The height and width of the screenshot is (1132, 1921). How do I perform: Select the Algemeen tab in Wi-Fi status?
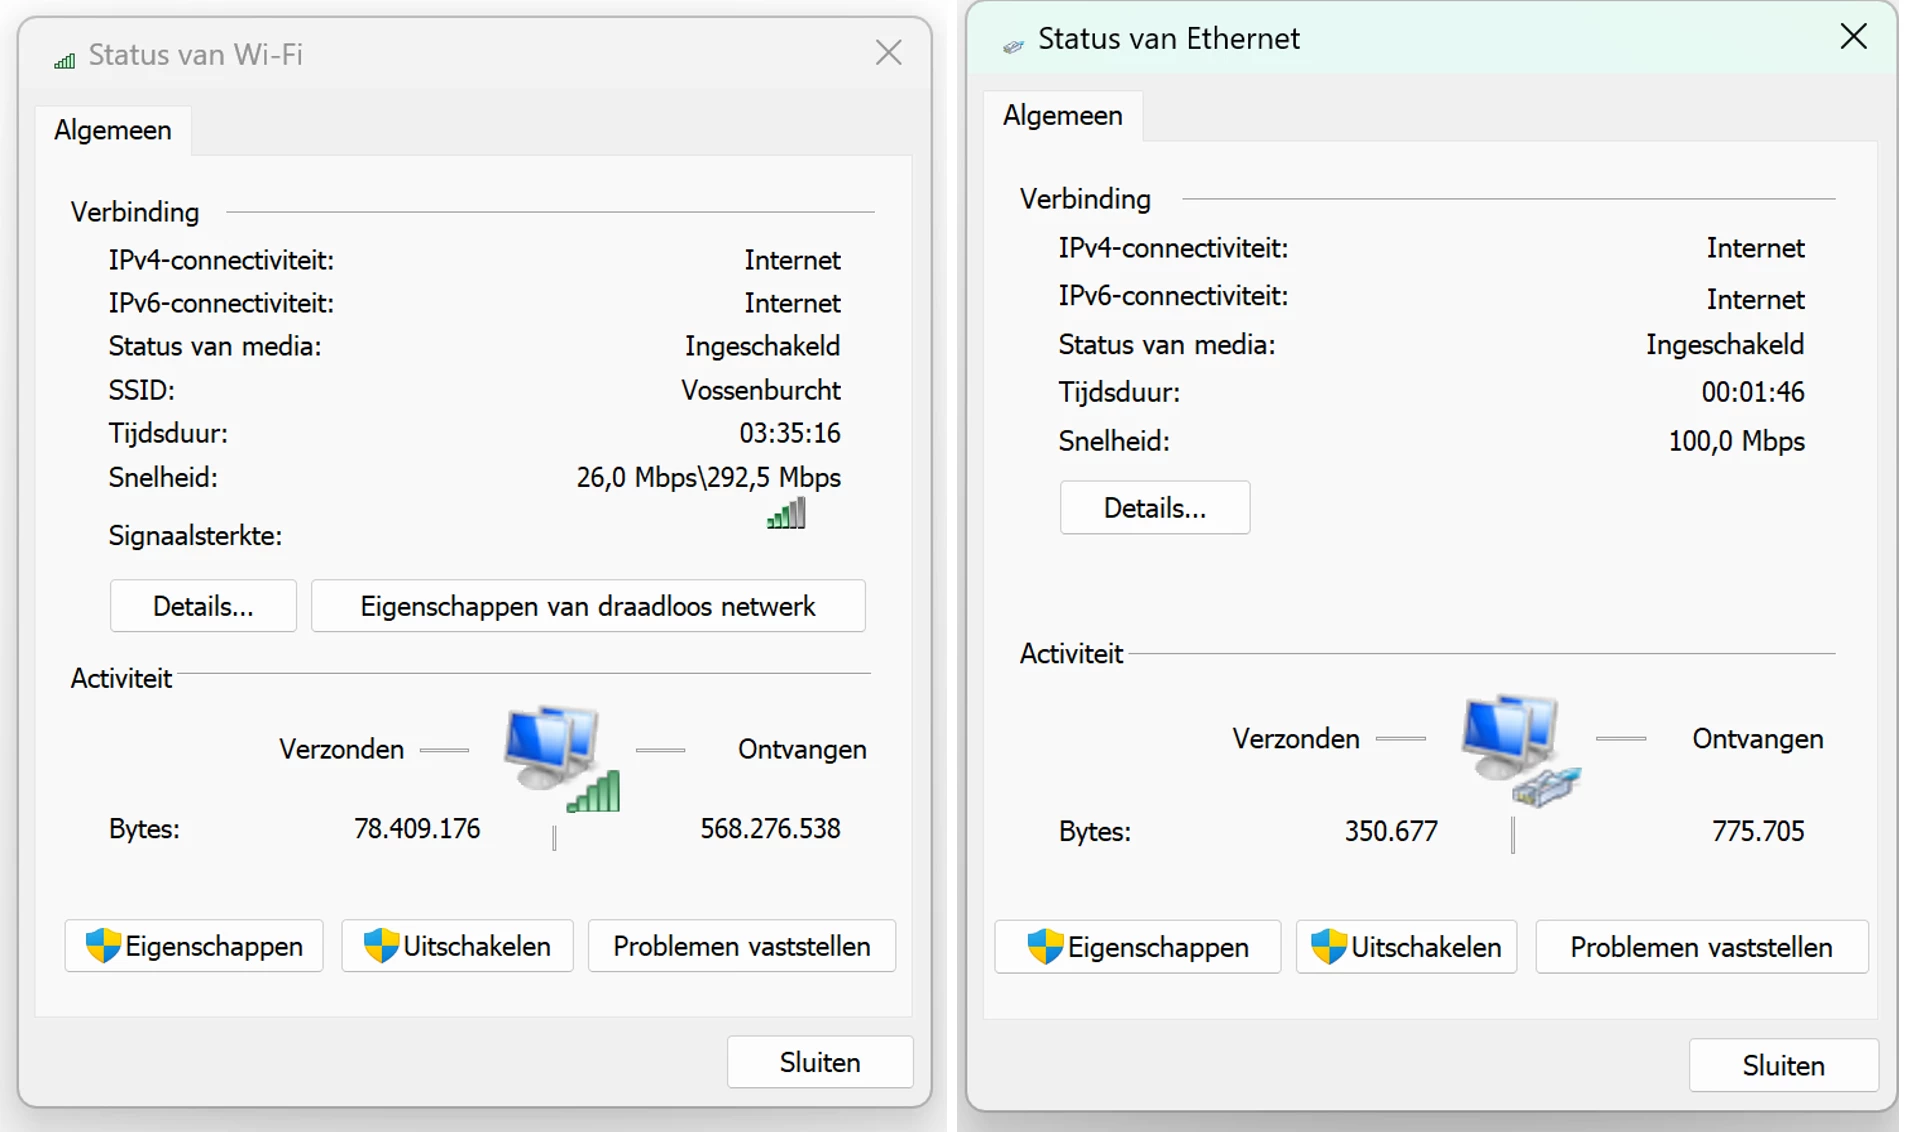tap(113, 130)
